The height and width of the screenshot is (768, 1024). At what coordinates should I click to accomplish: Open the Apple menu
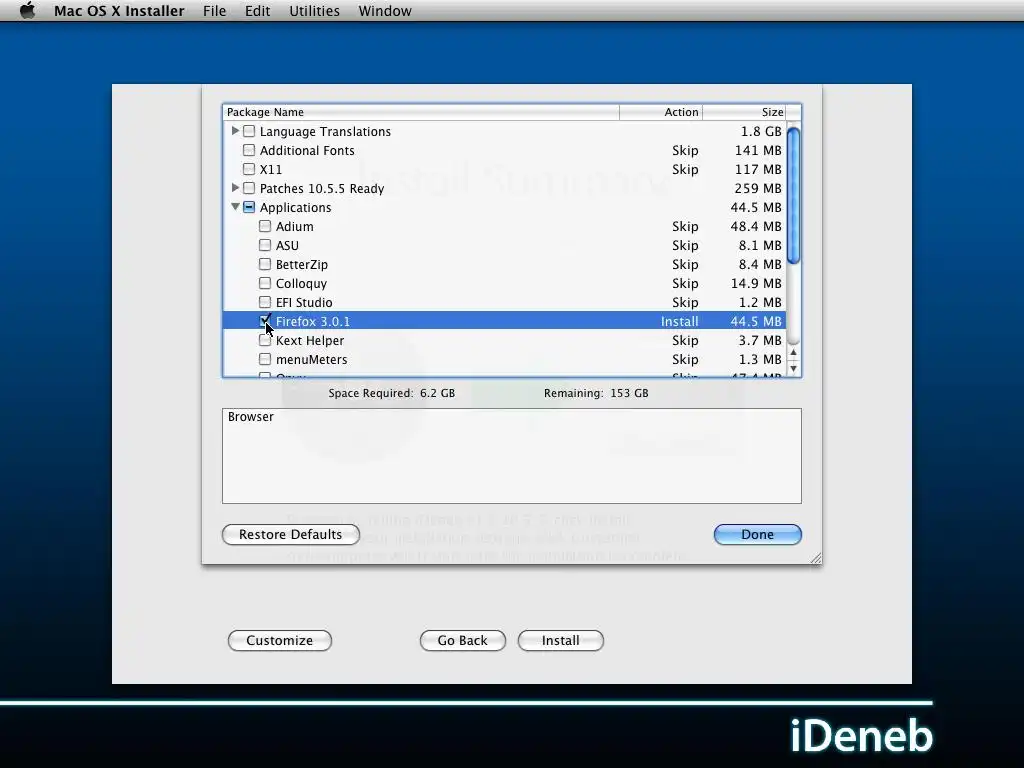pyautogui.click(x=27, y=10)
